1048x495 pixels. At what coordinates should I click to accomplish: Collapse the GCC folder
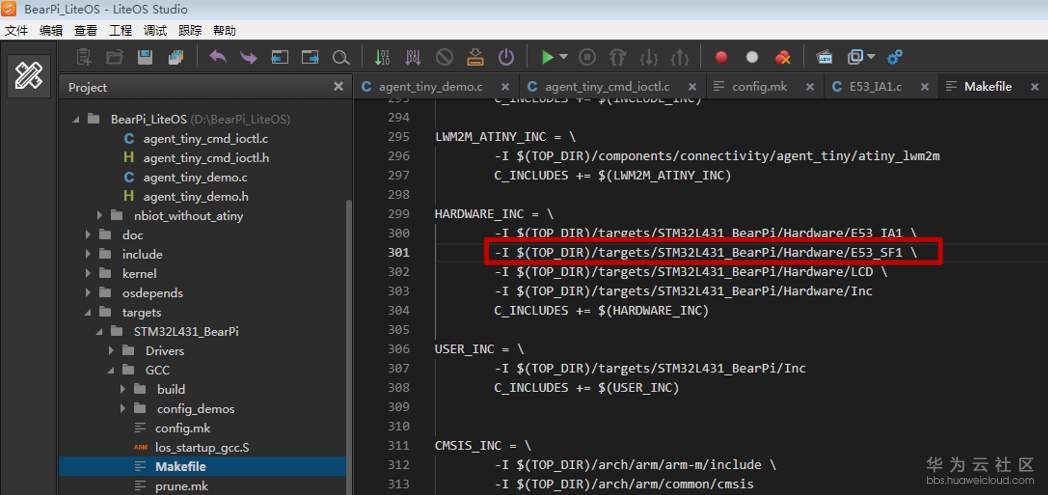[111, 370]
